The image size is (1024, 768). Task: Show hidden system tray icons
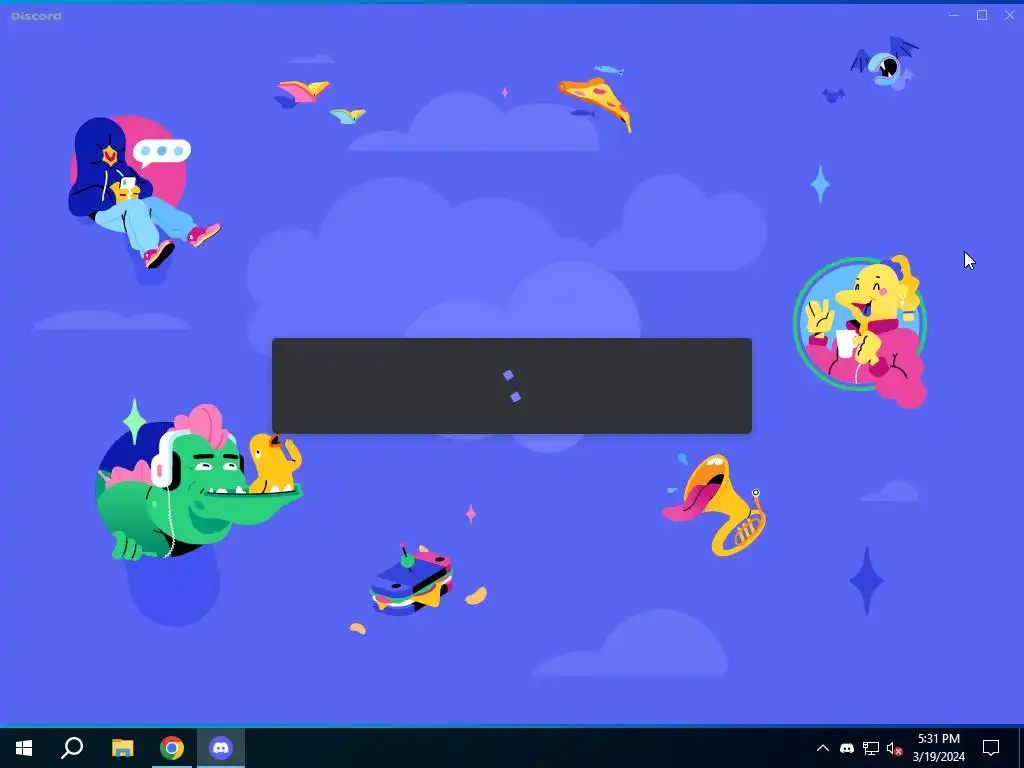[x=823, y=748]
